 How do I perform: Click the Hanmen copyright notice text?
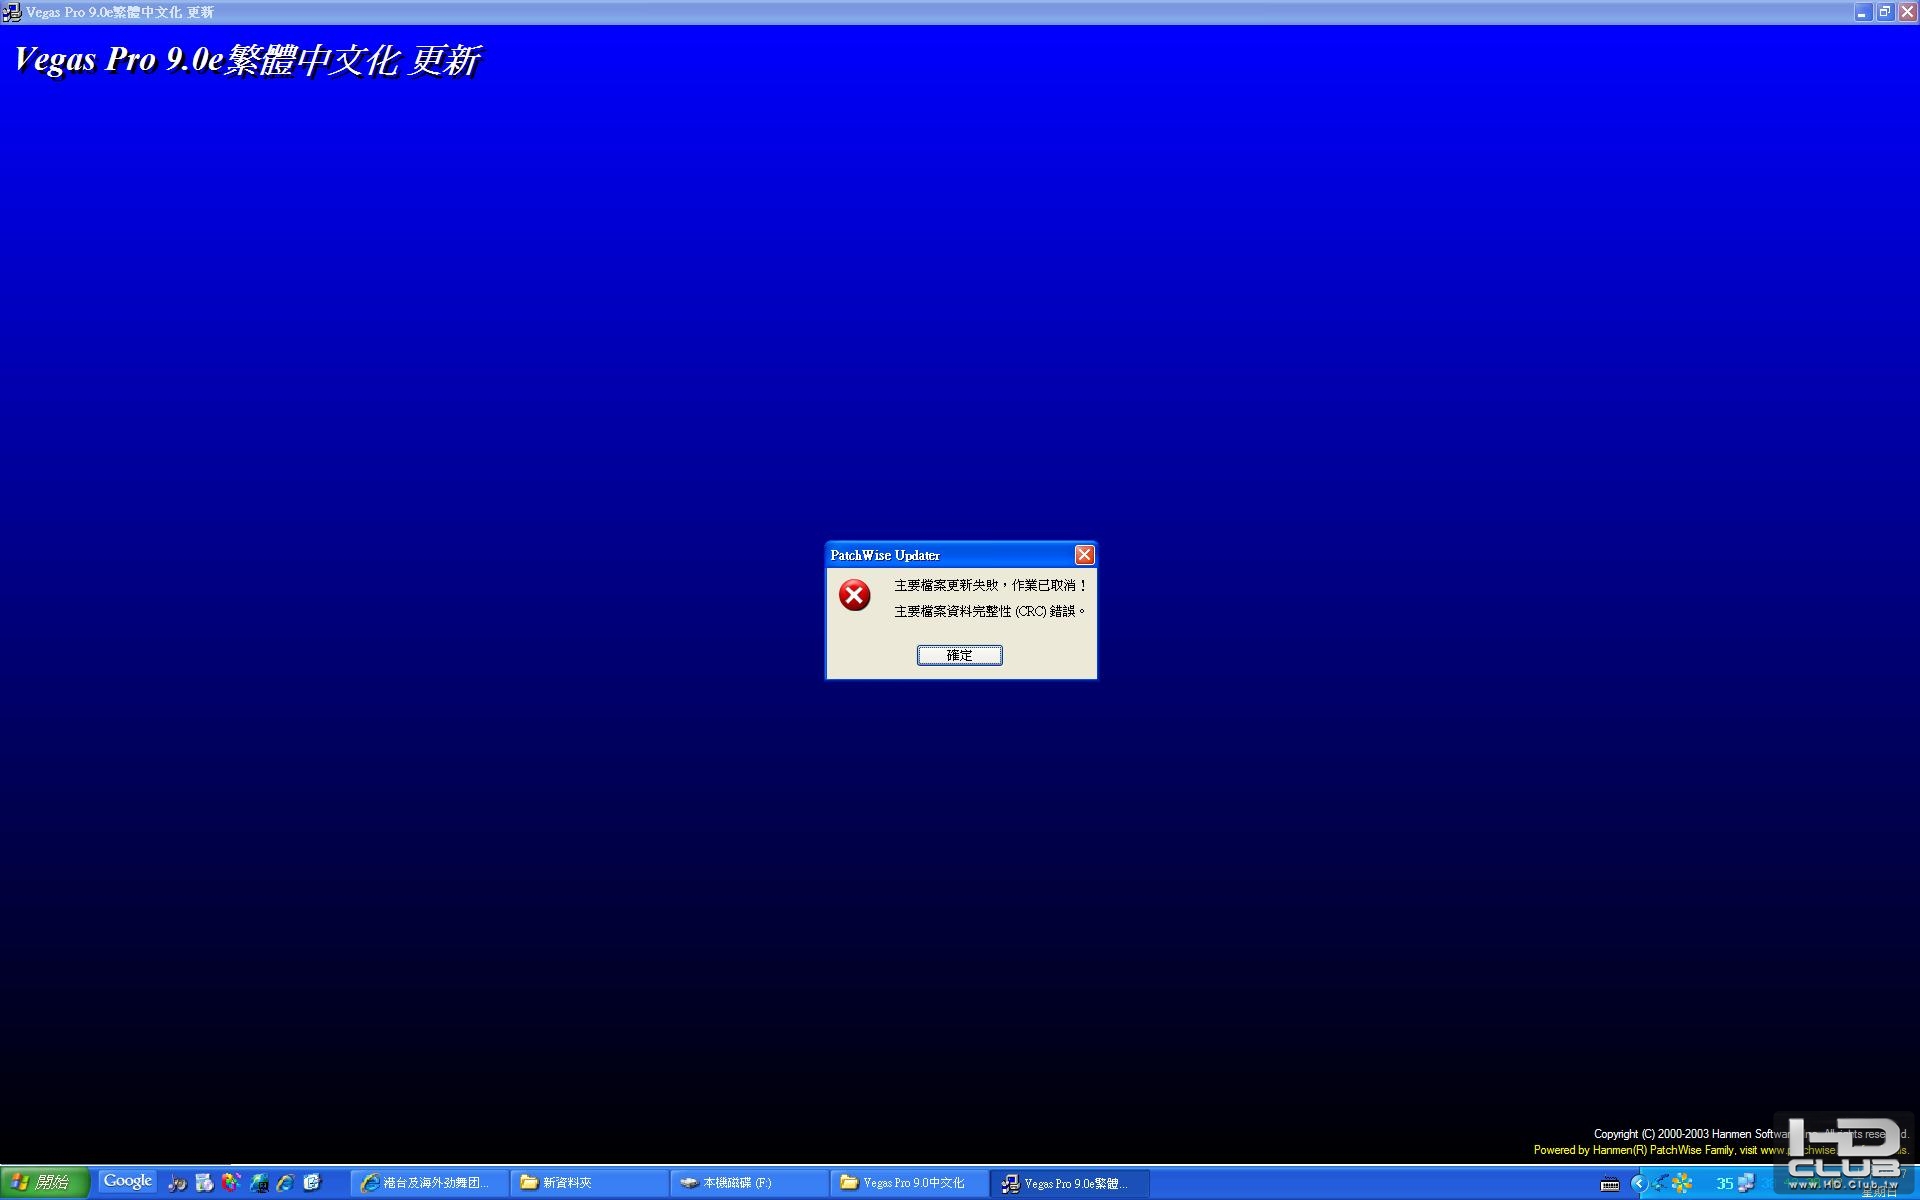pos(1750,1134)
